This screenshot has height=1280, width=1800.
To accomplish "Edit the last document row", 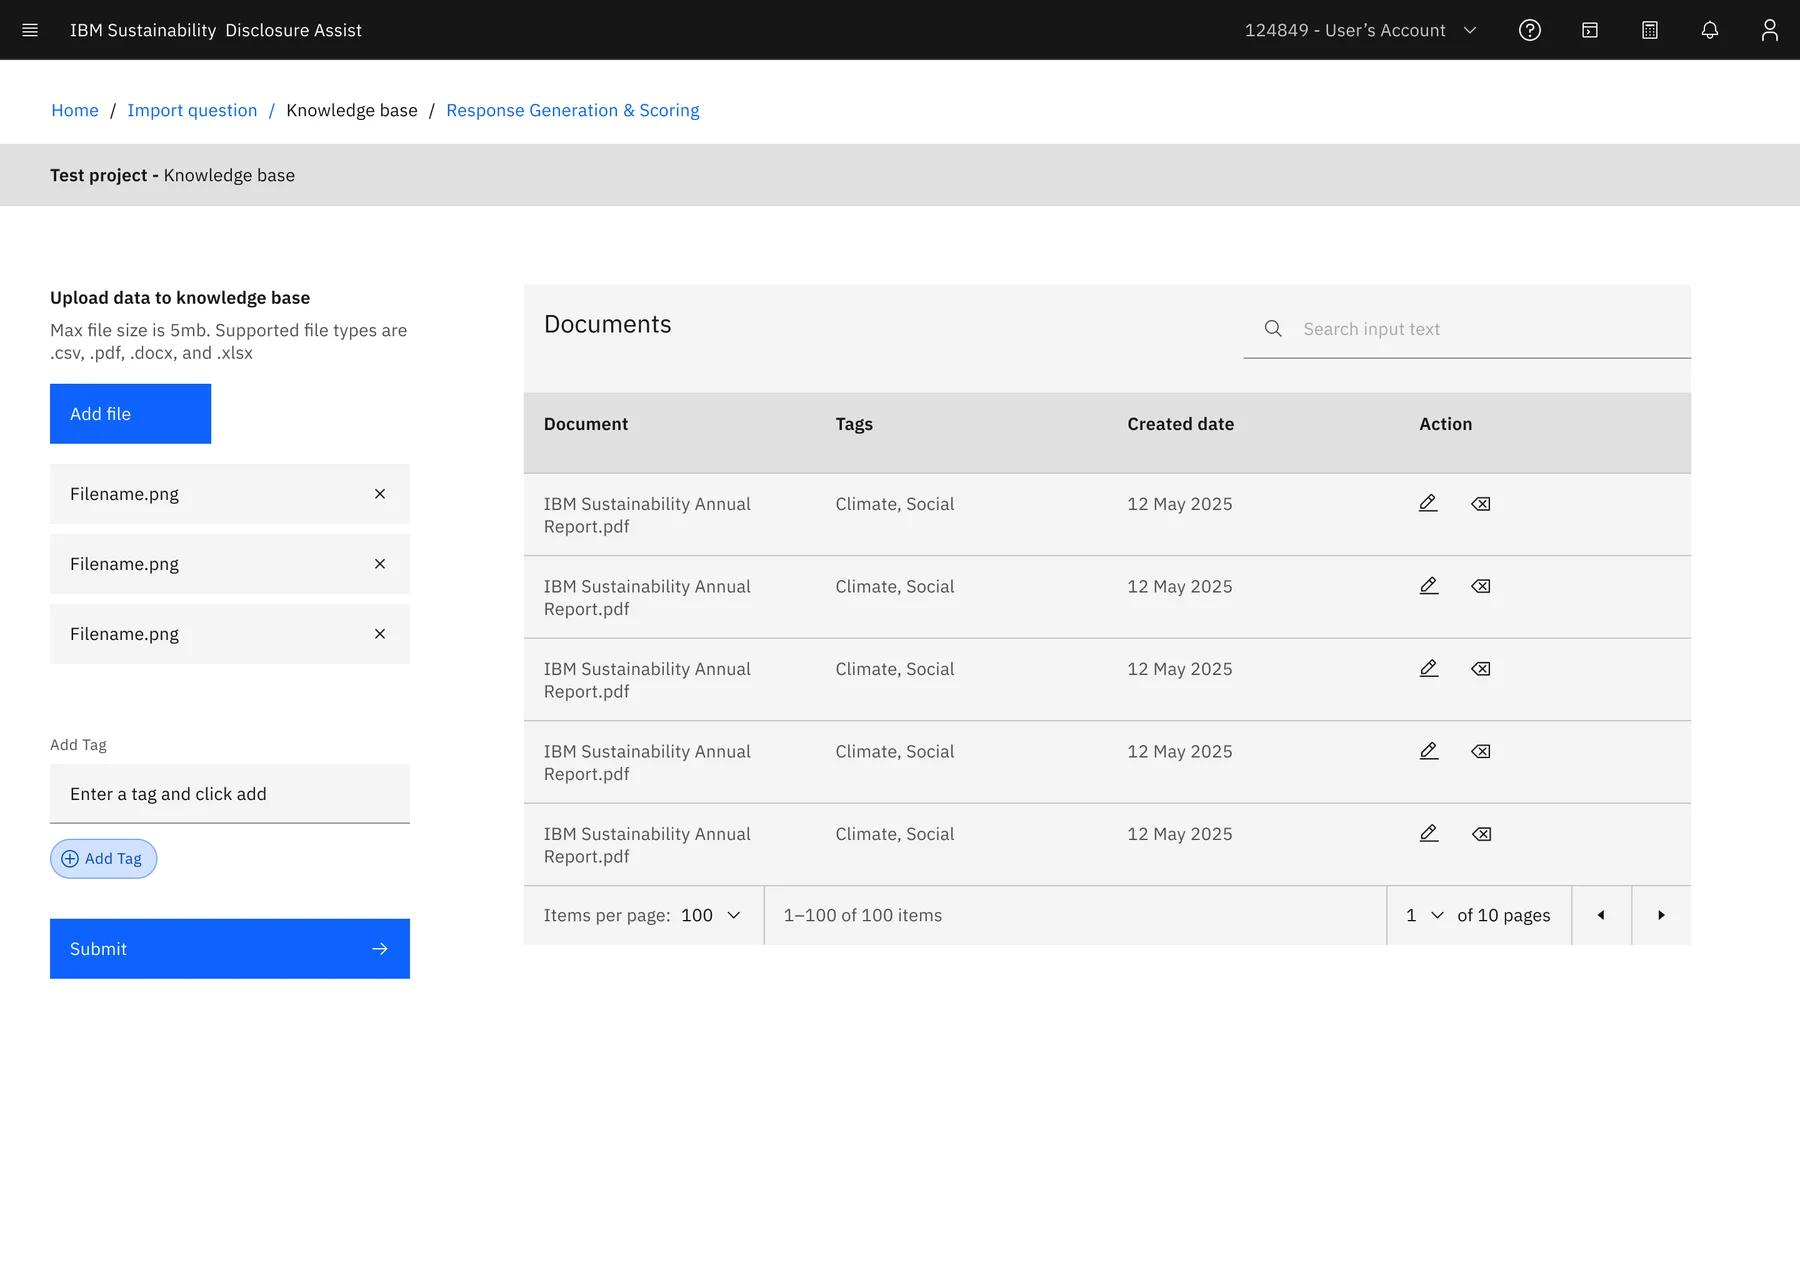I will tap(1429, 833).
